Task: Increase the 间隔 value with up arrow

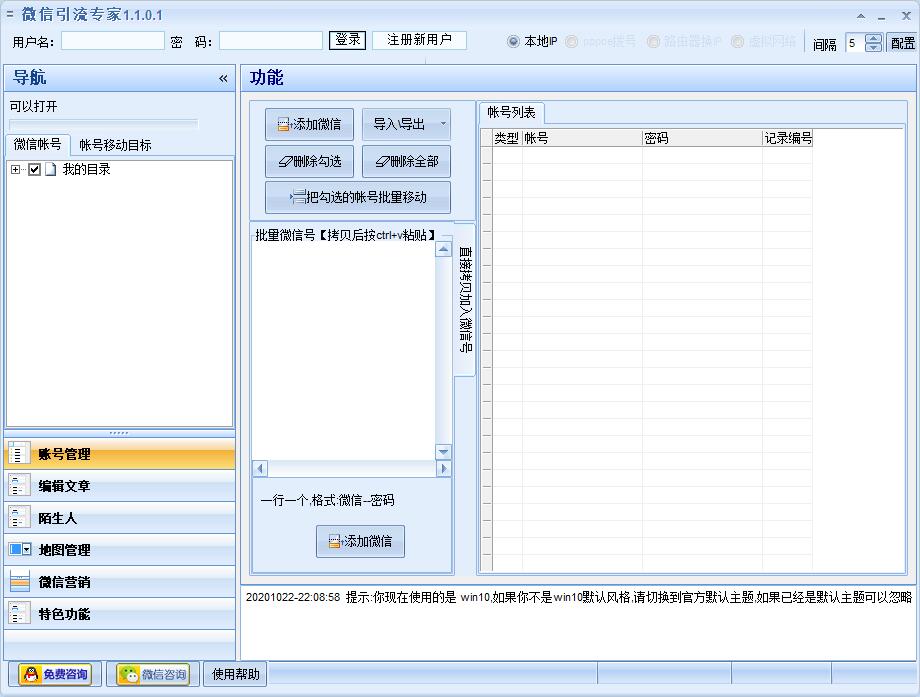Action: click(871, 37)
